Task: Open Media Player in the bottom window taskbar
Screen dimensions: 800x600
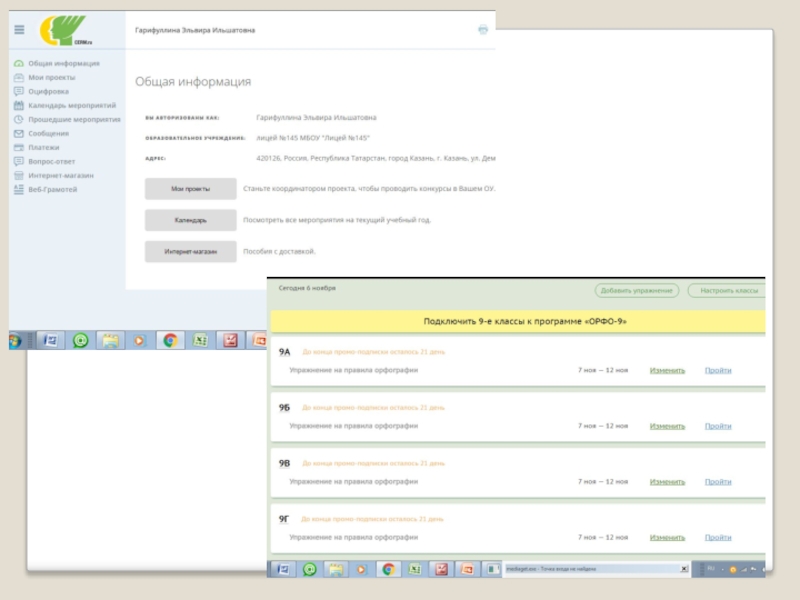Action: click(x=361, y=569)
